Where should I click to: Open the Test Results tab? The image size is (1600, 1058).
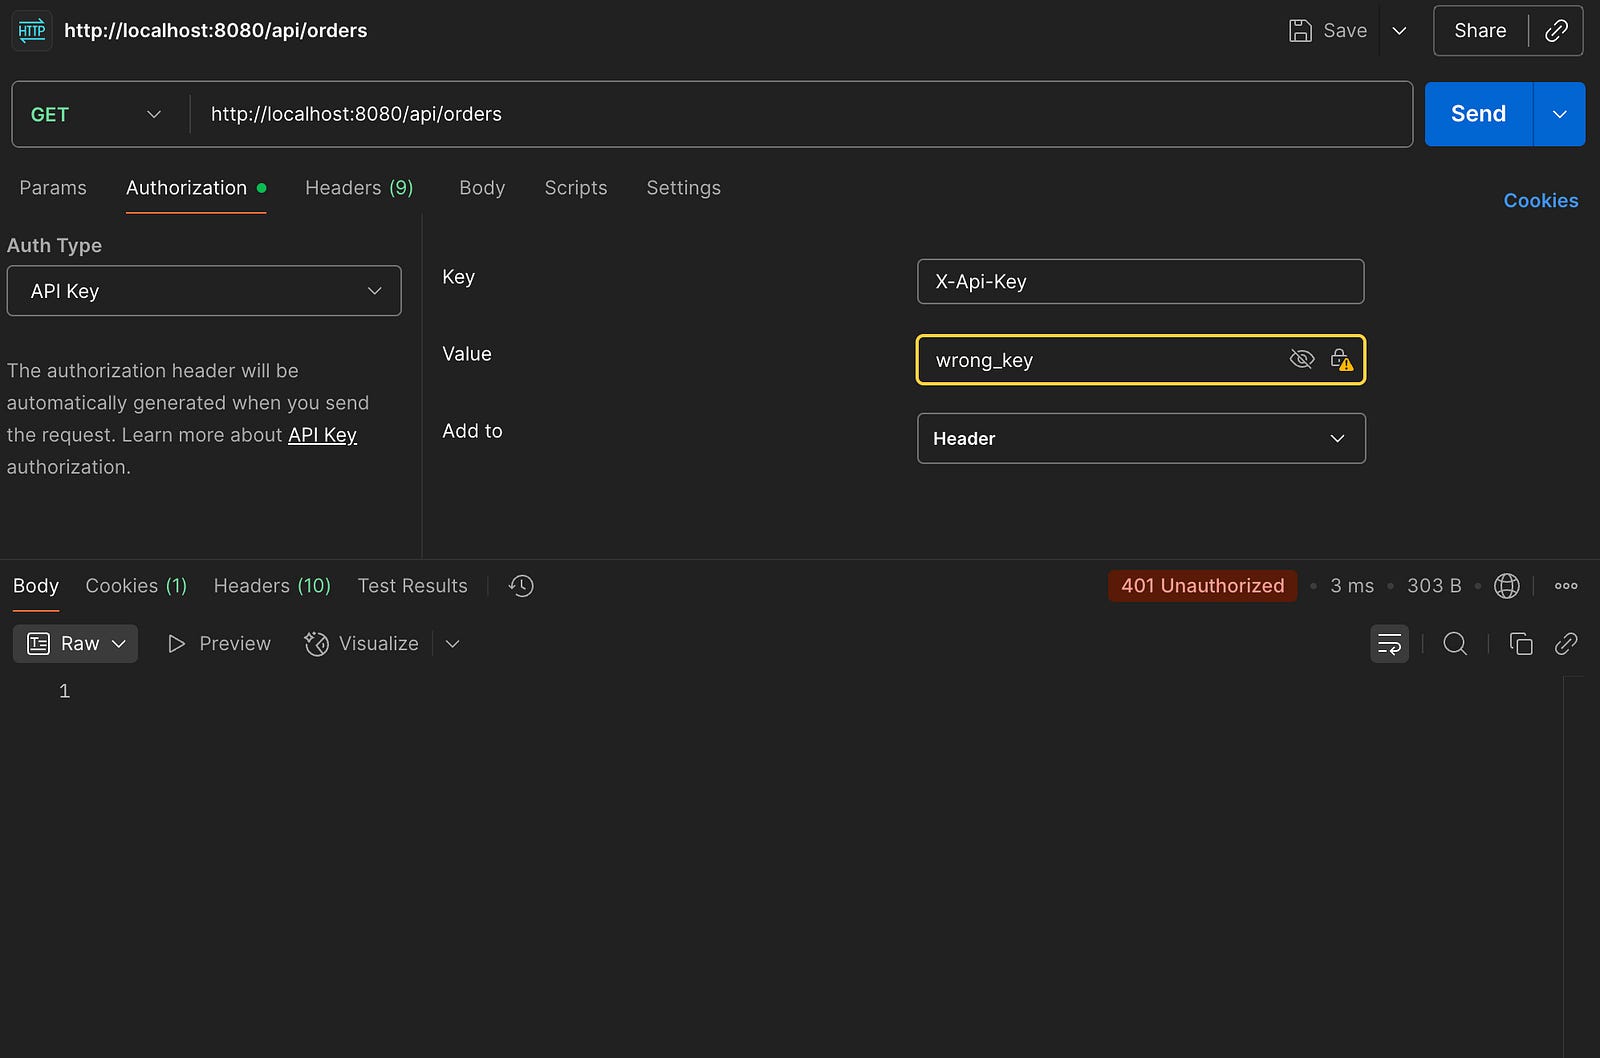coord(412,586)
